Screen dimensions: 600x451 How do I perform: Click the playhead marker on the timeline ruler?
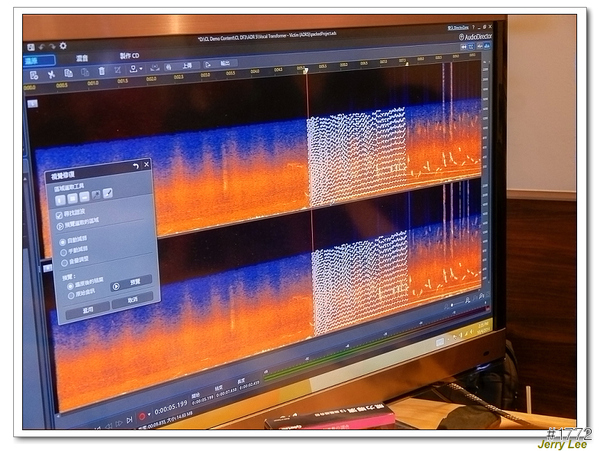coord(305,70)
